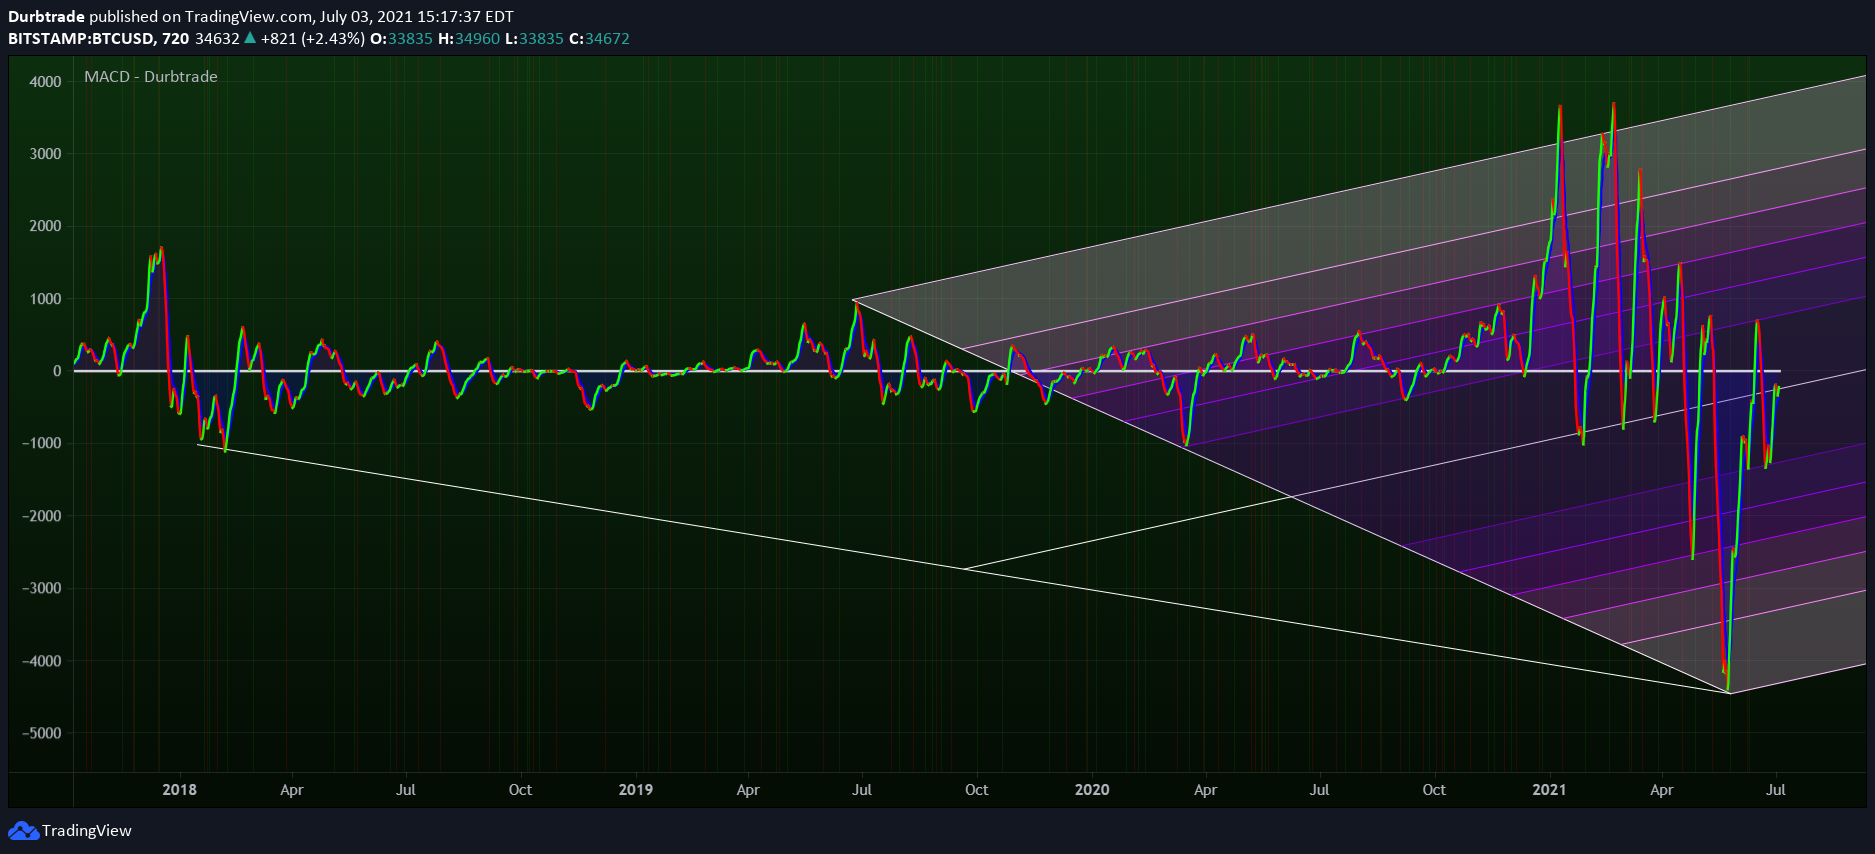The image size is (1875, 854).
Task: Click the Apr label after 2020
Action: 1206,790
